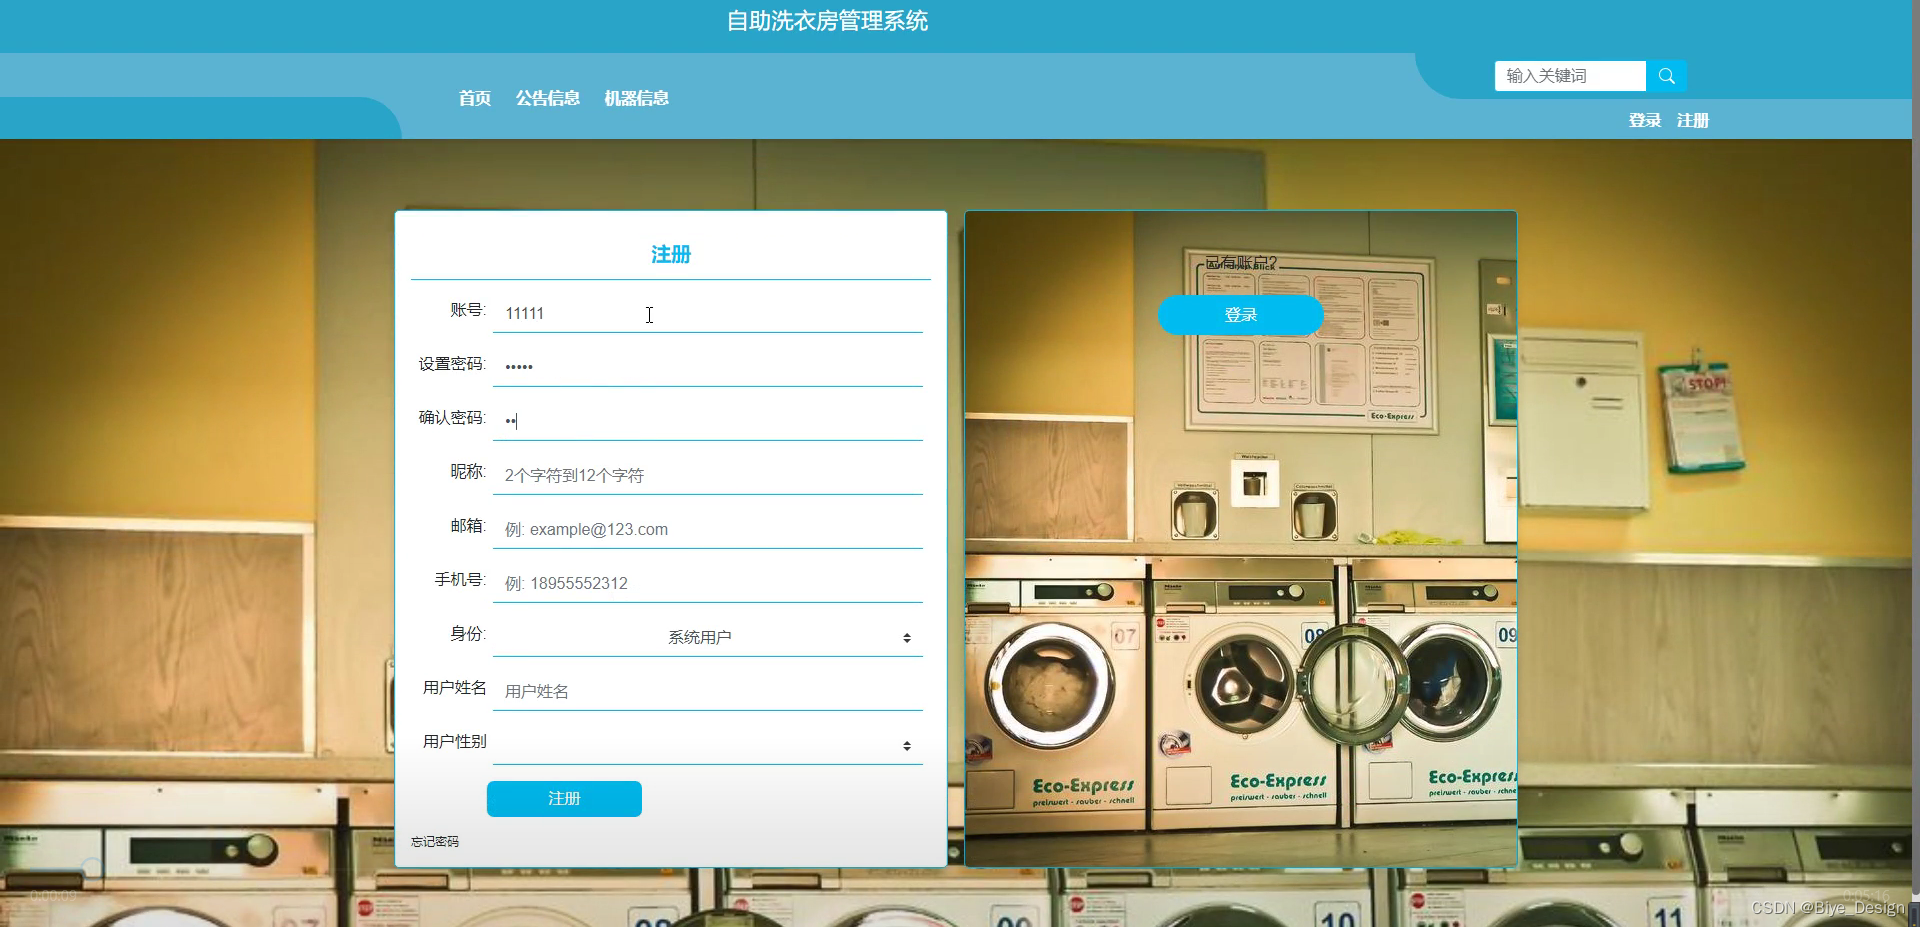Click the blue 登录 button on image panel
This screenshot has height=927, width=1920.
click(1240, 315)
